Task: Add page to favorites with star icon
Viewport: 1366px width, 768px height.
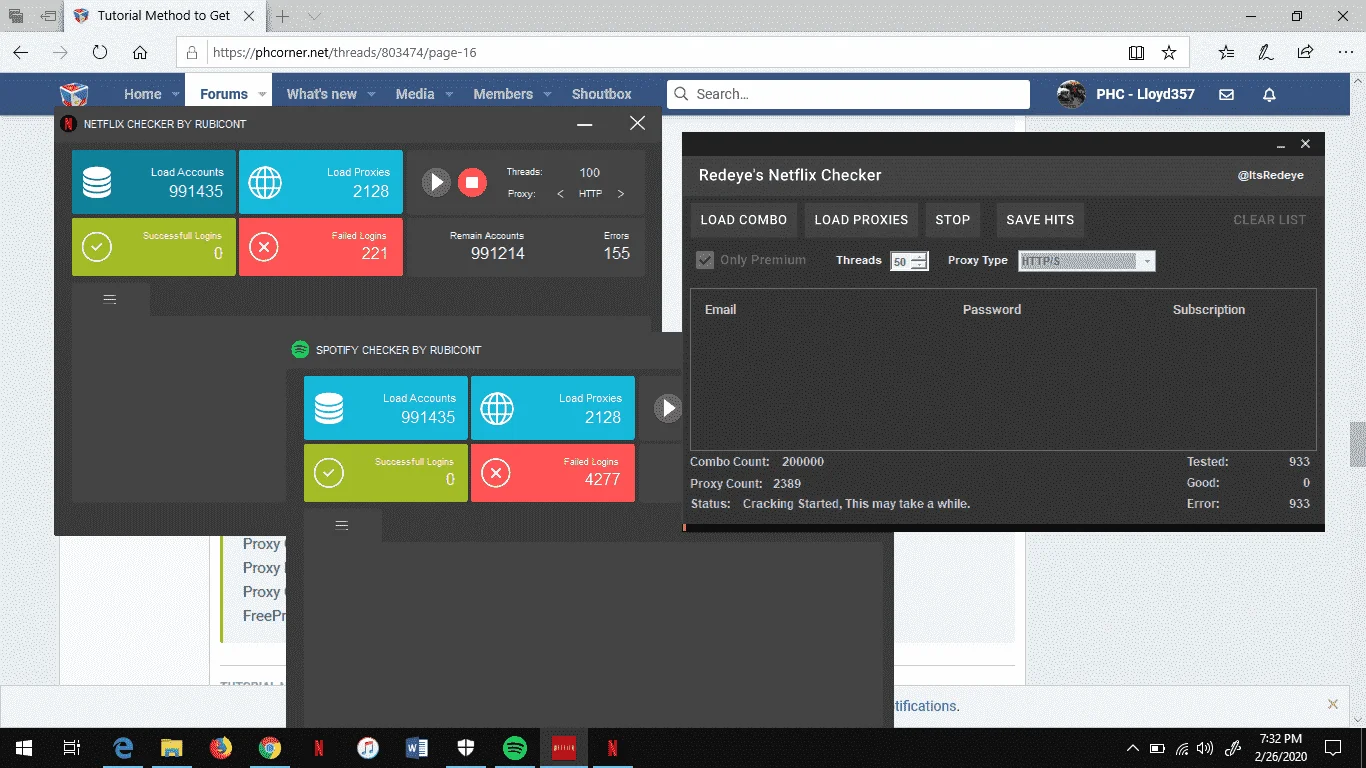Action: [1168, 52]
